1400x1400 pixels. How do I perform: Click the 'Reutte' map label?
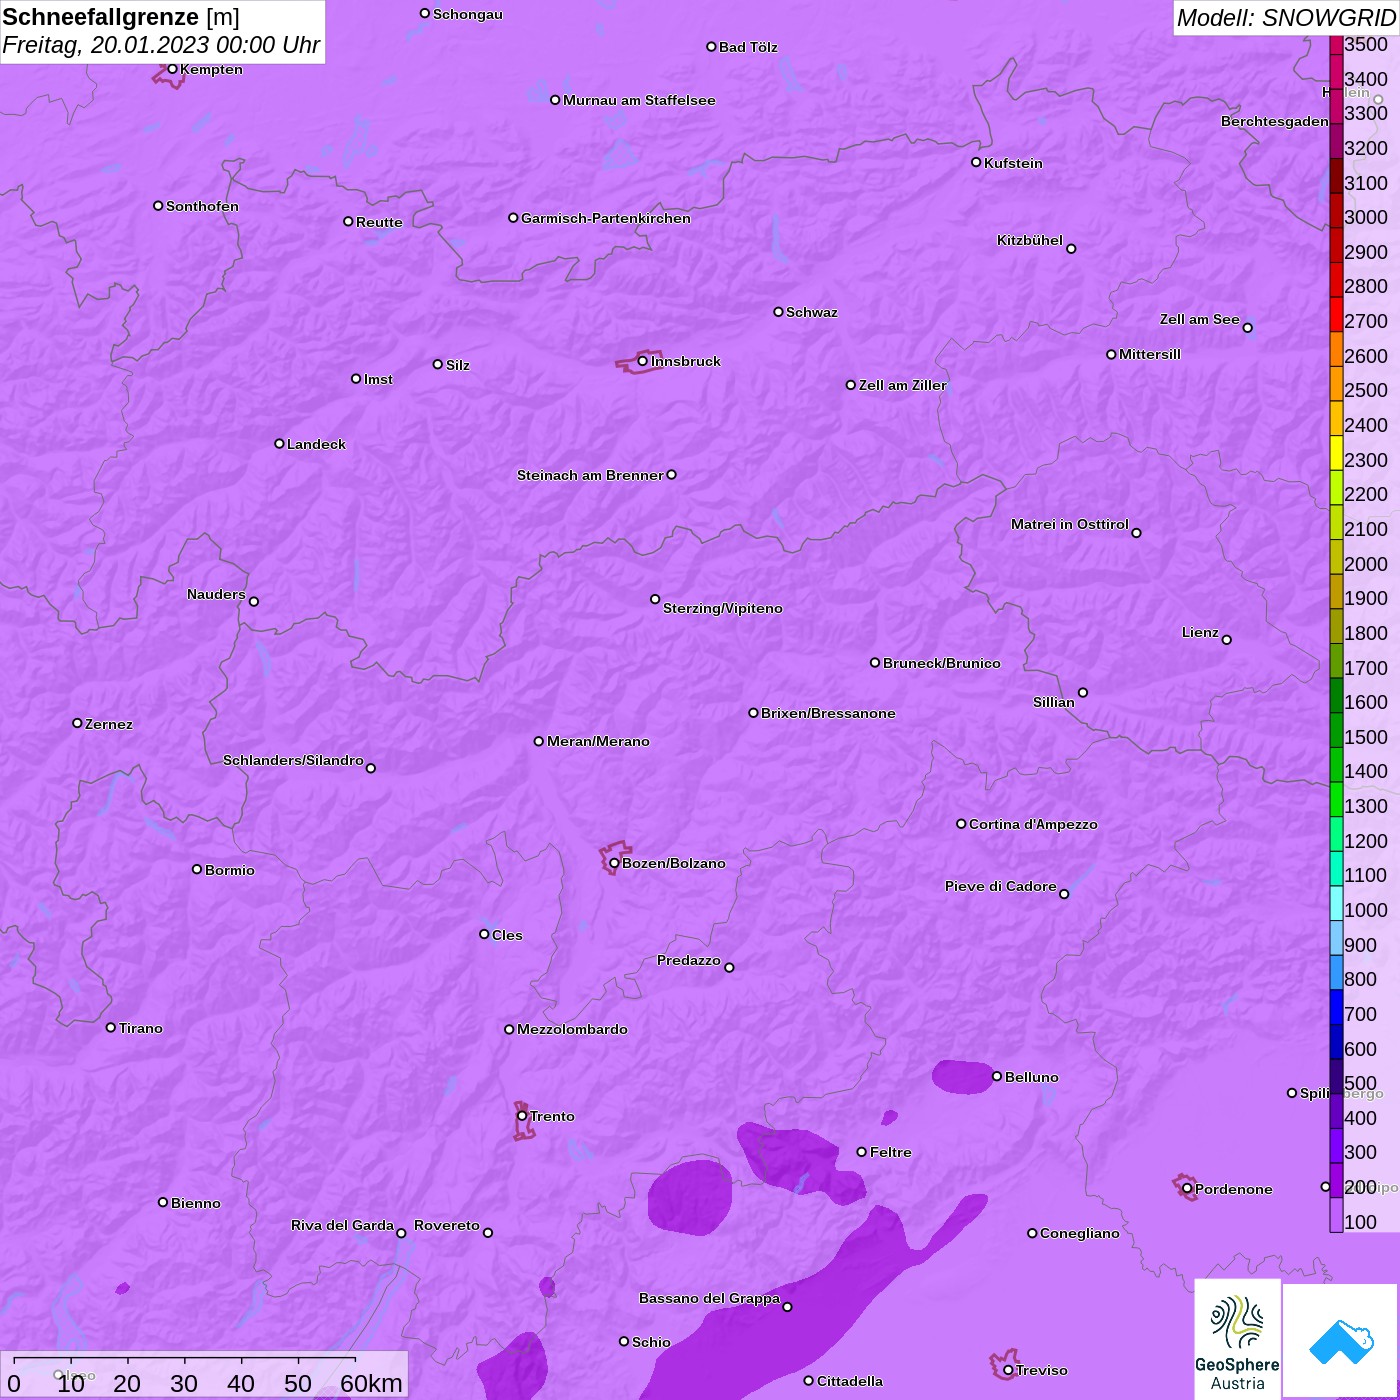379,222
